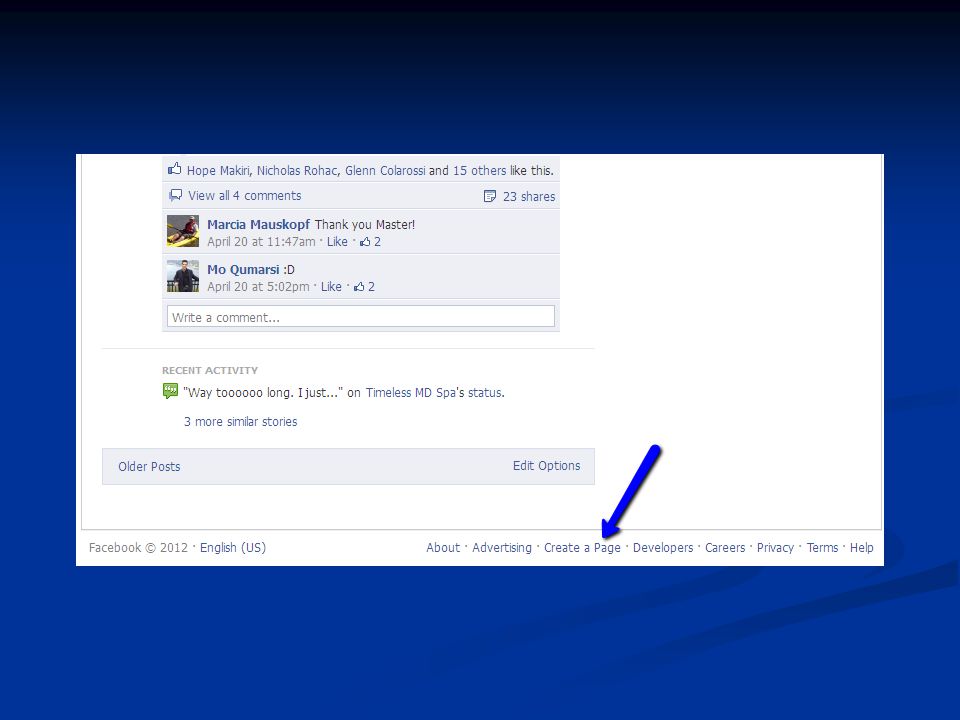Screen dimensions: 960x720
Task: Click timestamp April 20 at 11:47am
Action: tap(261, 242)
